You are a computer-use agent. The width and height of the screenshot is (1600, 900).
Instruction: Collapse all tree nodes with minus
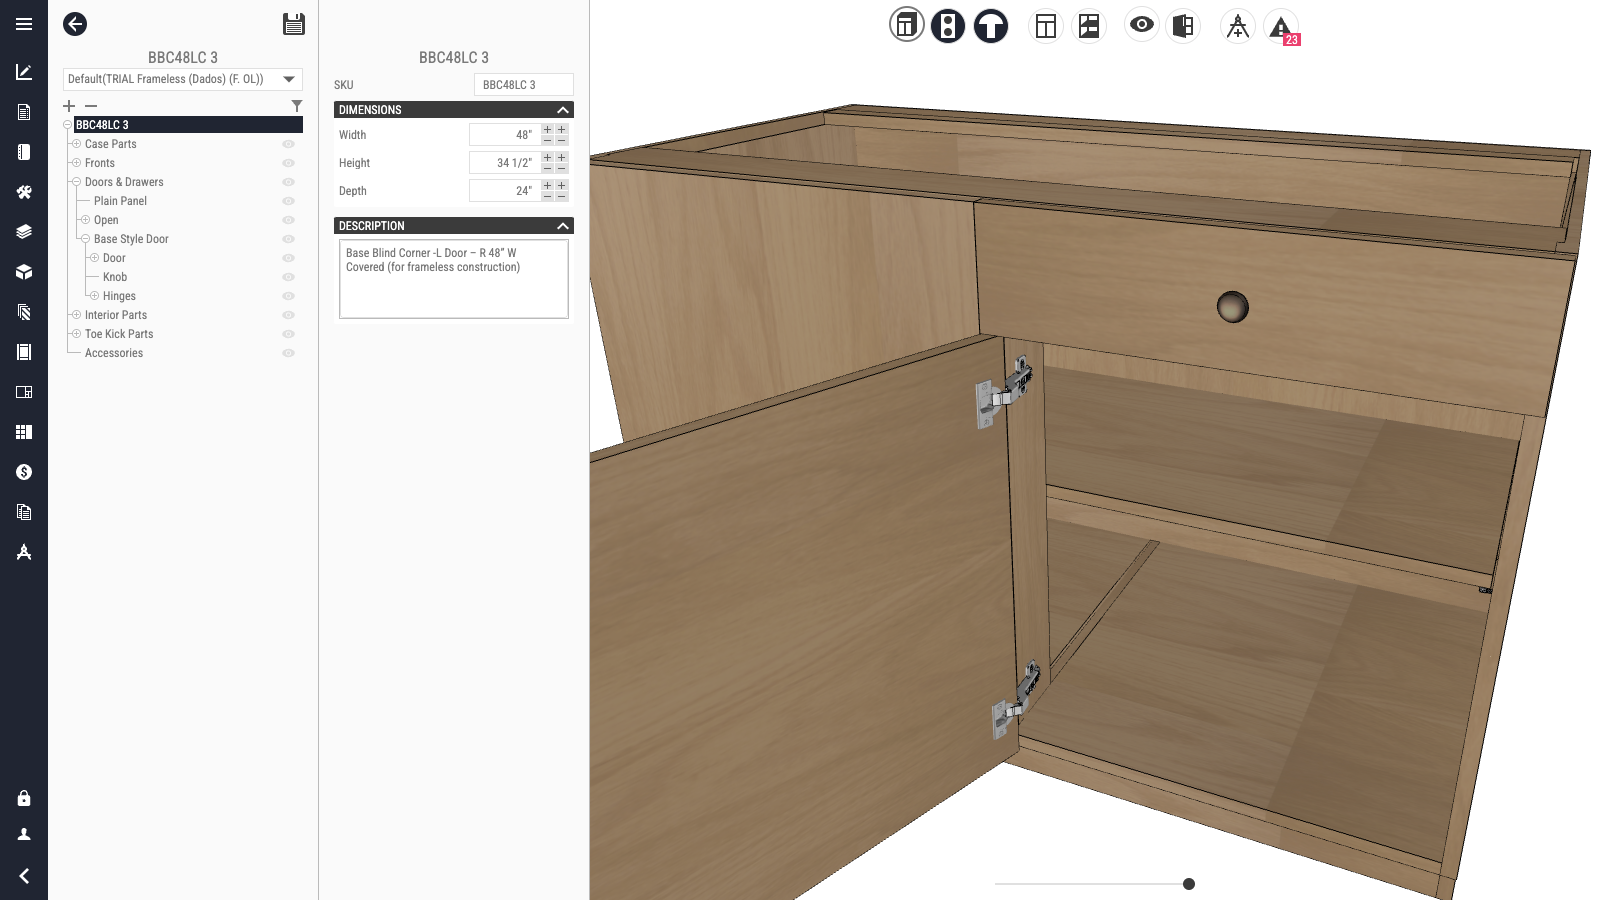click(x=91, y=106)
